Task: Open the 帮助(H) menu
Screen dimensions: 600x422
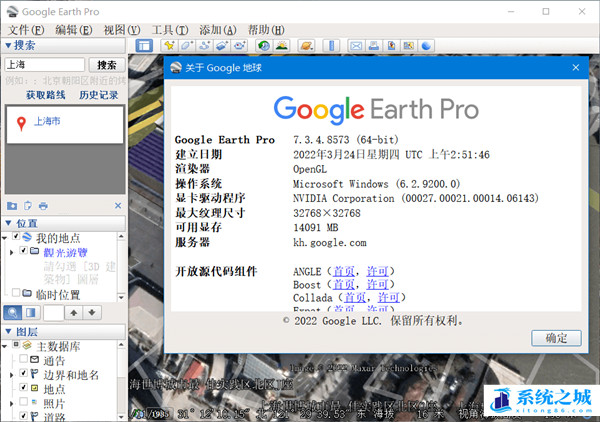Action: (x=266, y=30)
